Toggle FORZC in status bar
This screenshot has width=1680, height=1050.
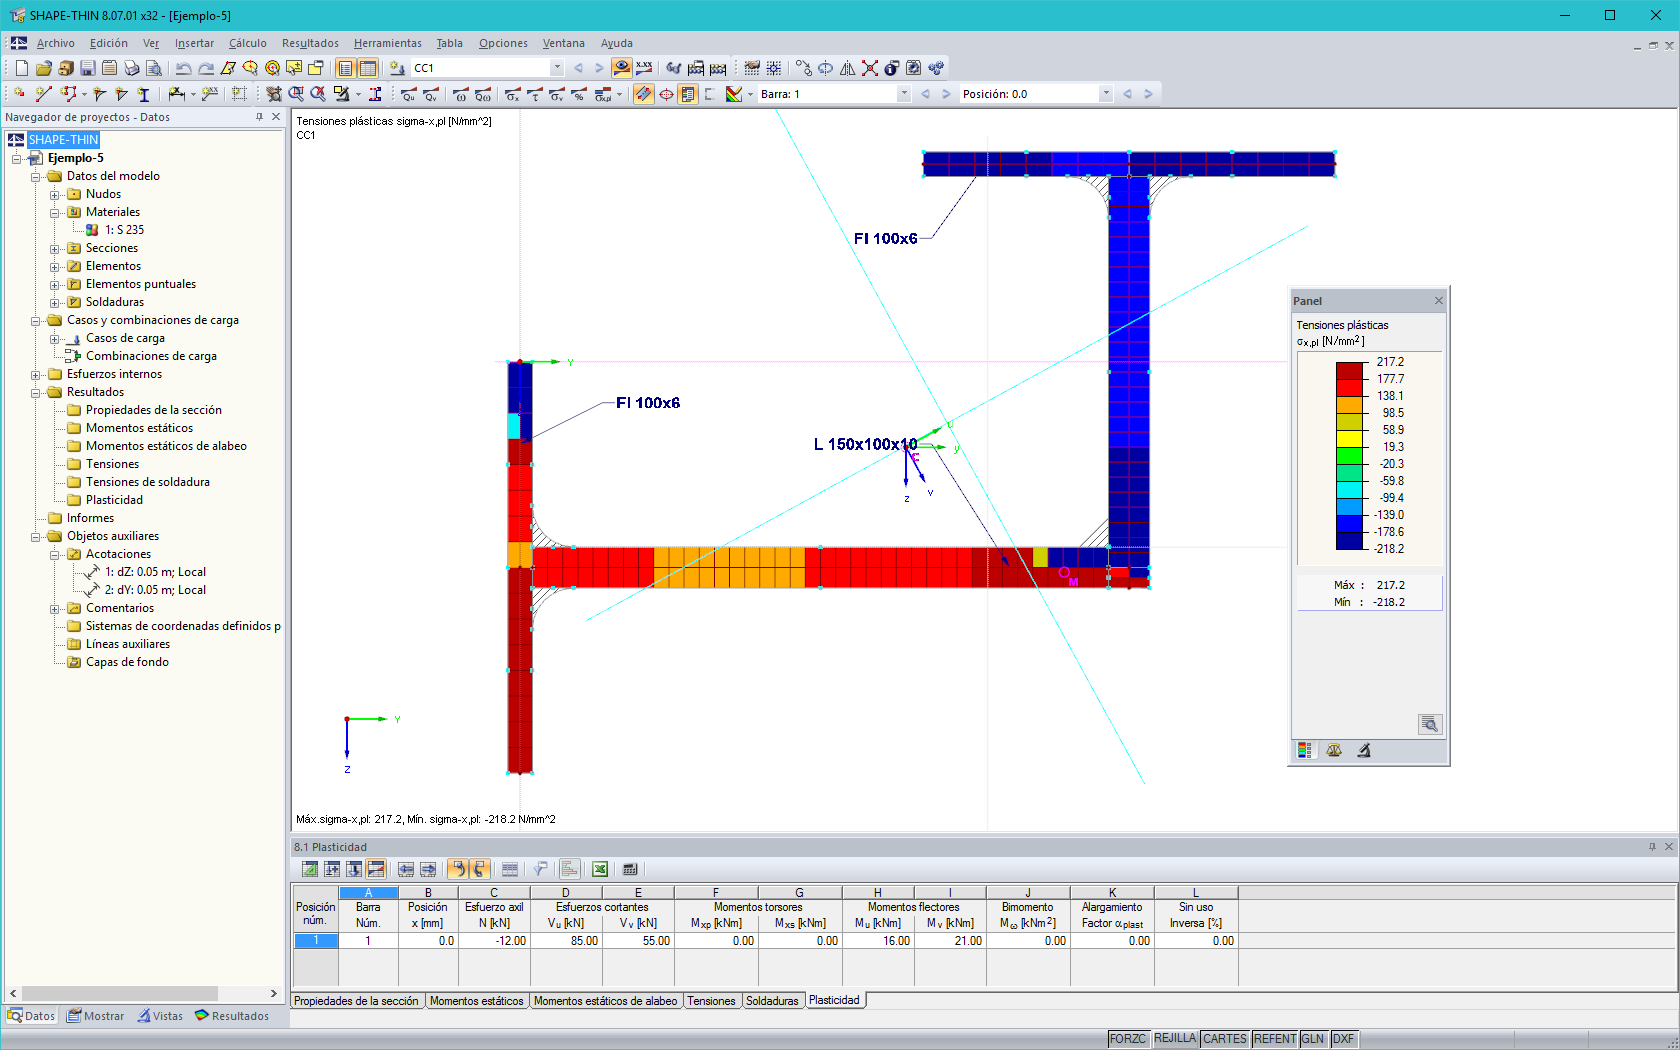[1128, 1039]
